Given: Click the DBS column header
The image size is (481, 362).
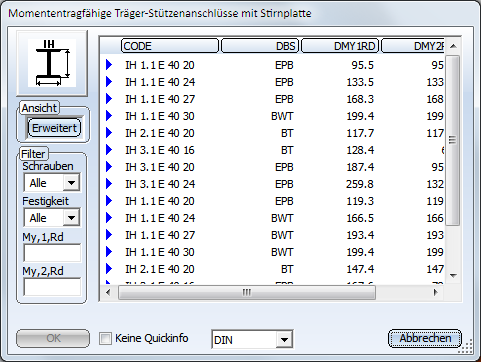Looking at the screenshot, I should coord(260,46).
